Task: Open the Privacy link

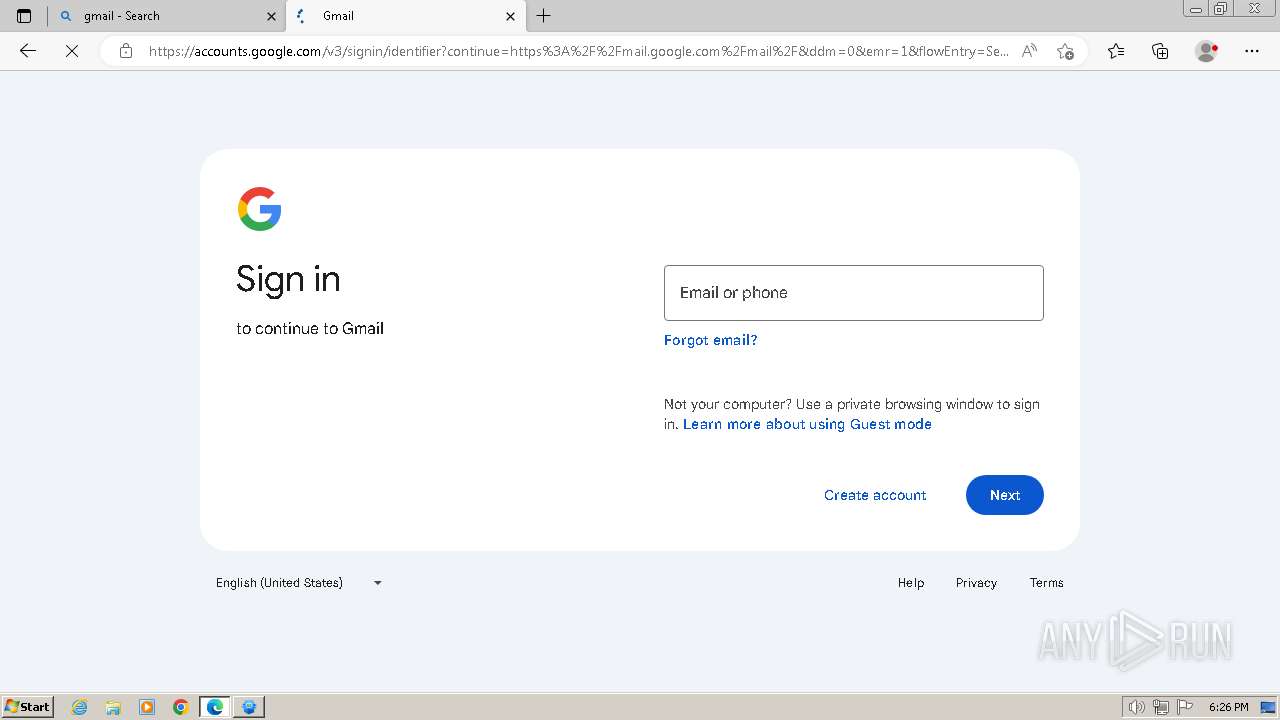Action: (976, 583)
